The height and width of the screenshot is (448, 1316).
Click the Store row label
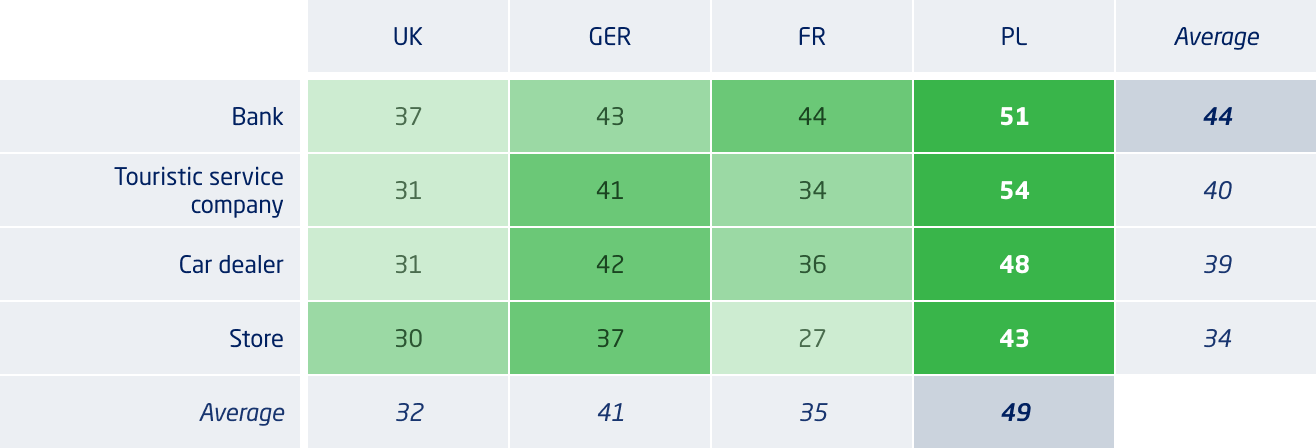point(256,339)
